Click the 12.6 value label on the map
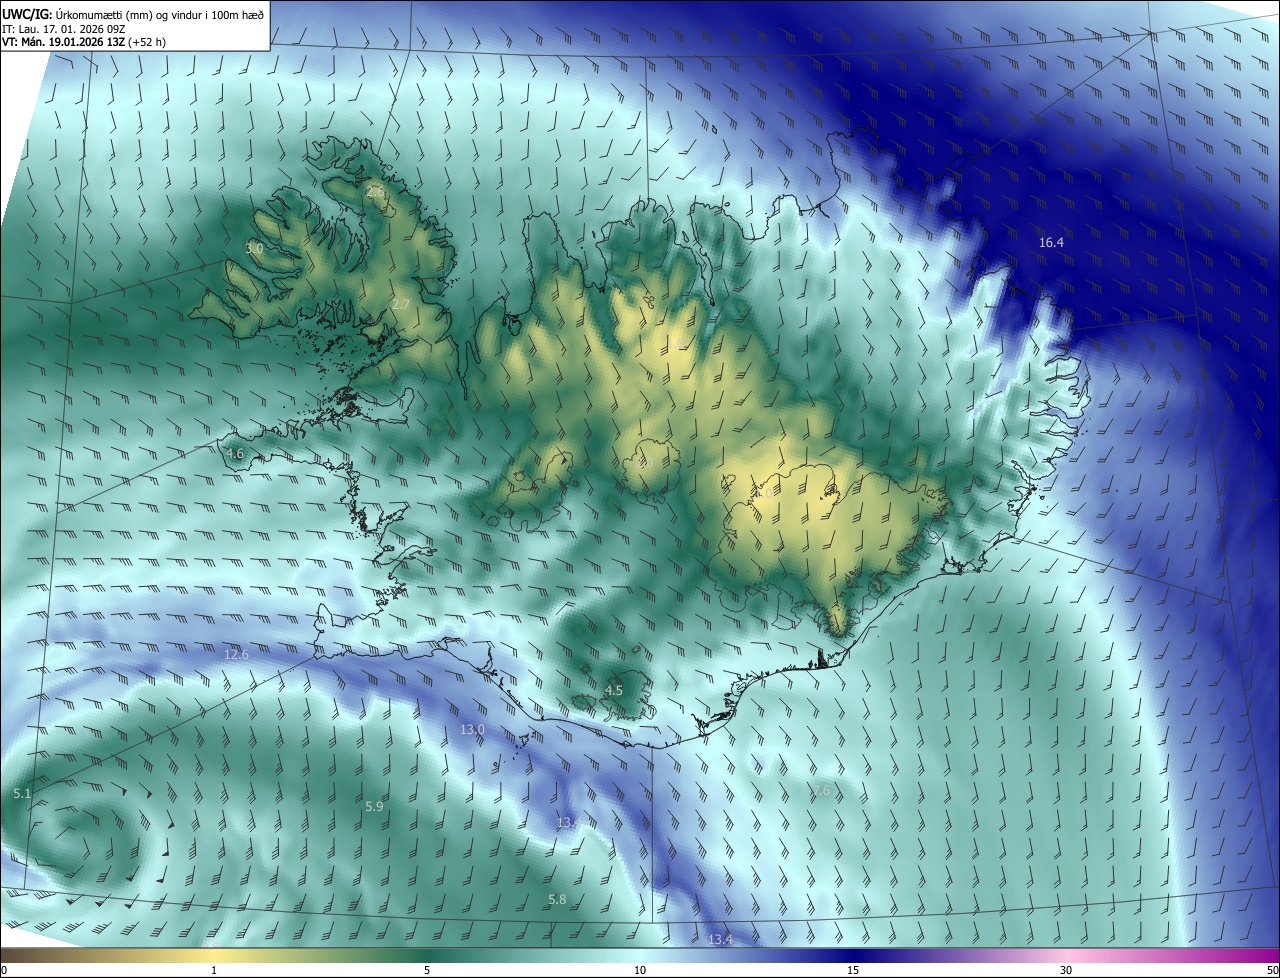 coord(236,655)
